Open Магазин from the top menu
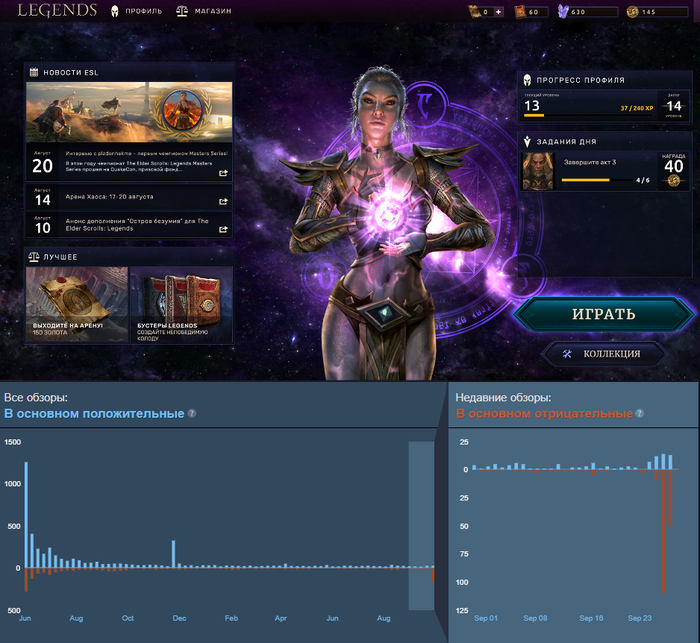 point(203,12)
